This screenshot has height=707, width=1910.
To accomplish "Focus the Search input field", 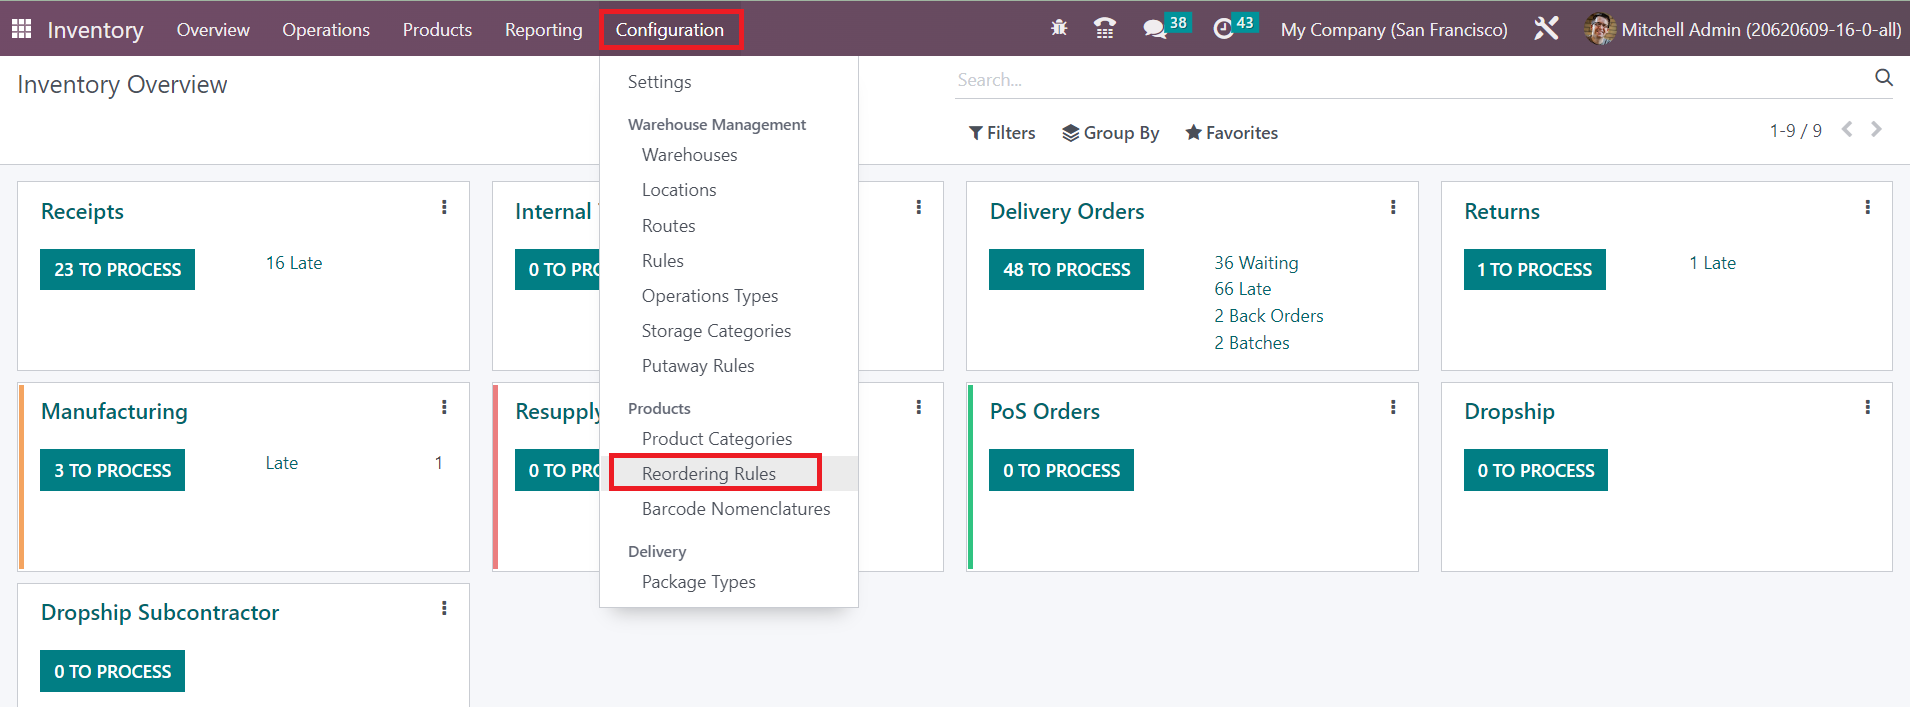I will (1410, 80).
